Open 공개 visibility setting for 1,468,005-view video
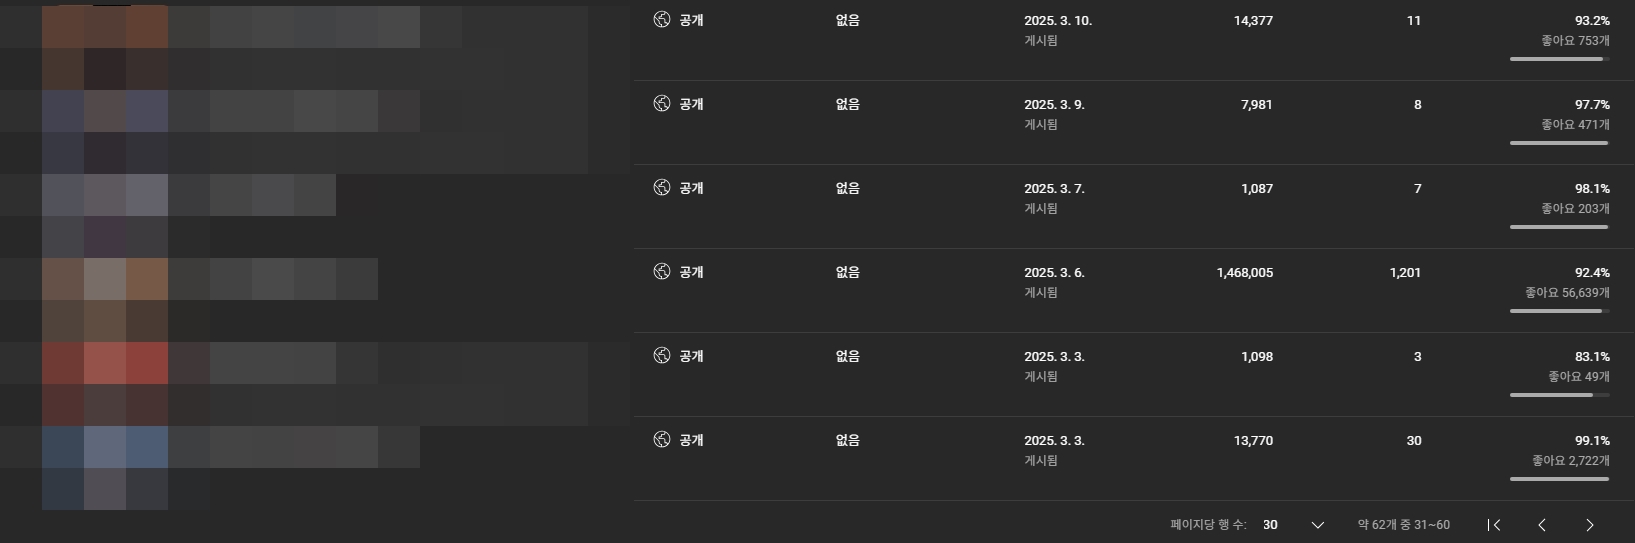The height and width of the screenshot is (543, 1635). [691, 272]
